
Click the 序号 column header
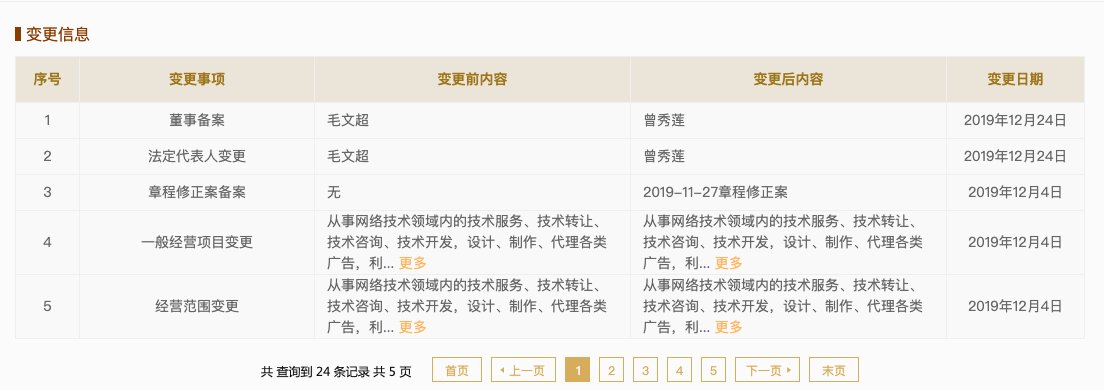pyautogui.click(x=47, y=79)
